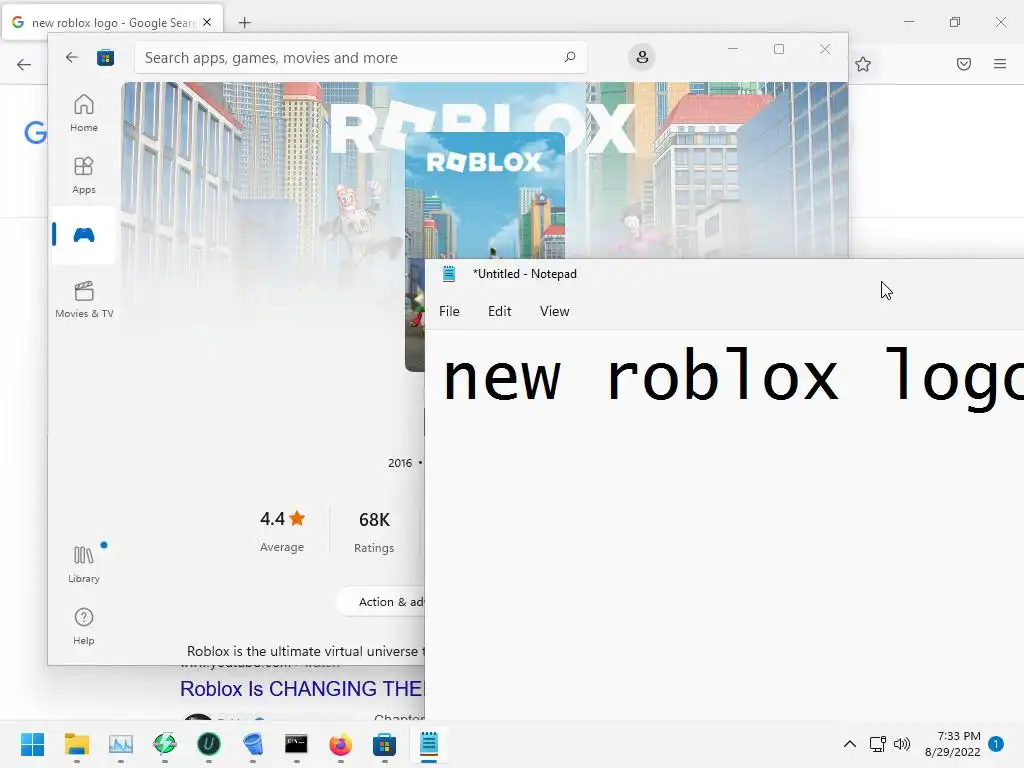Open the performance monitor taskbar icon
1024x768 pixels.
coord(121,744)
